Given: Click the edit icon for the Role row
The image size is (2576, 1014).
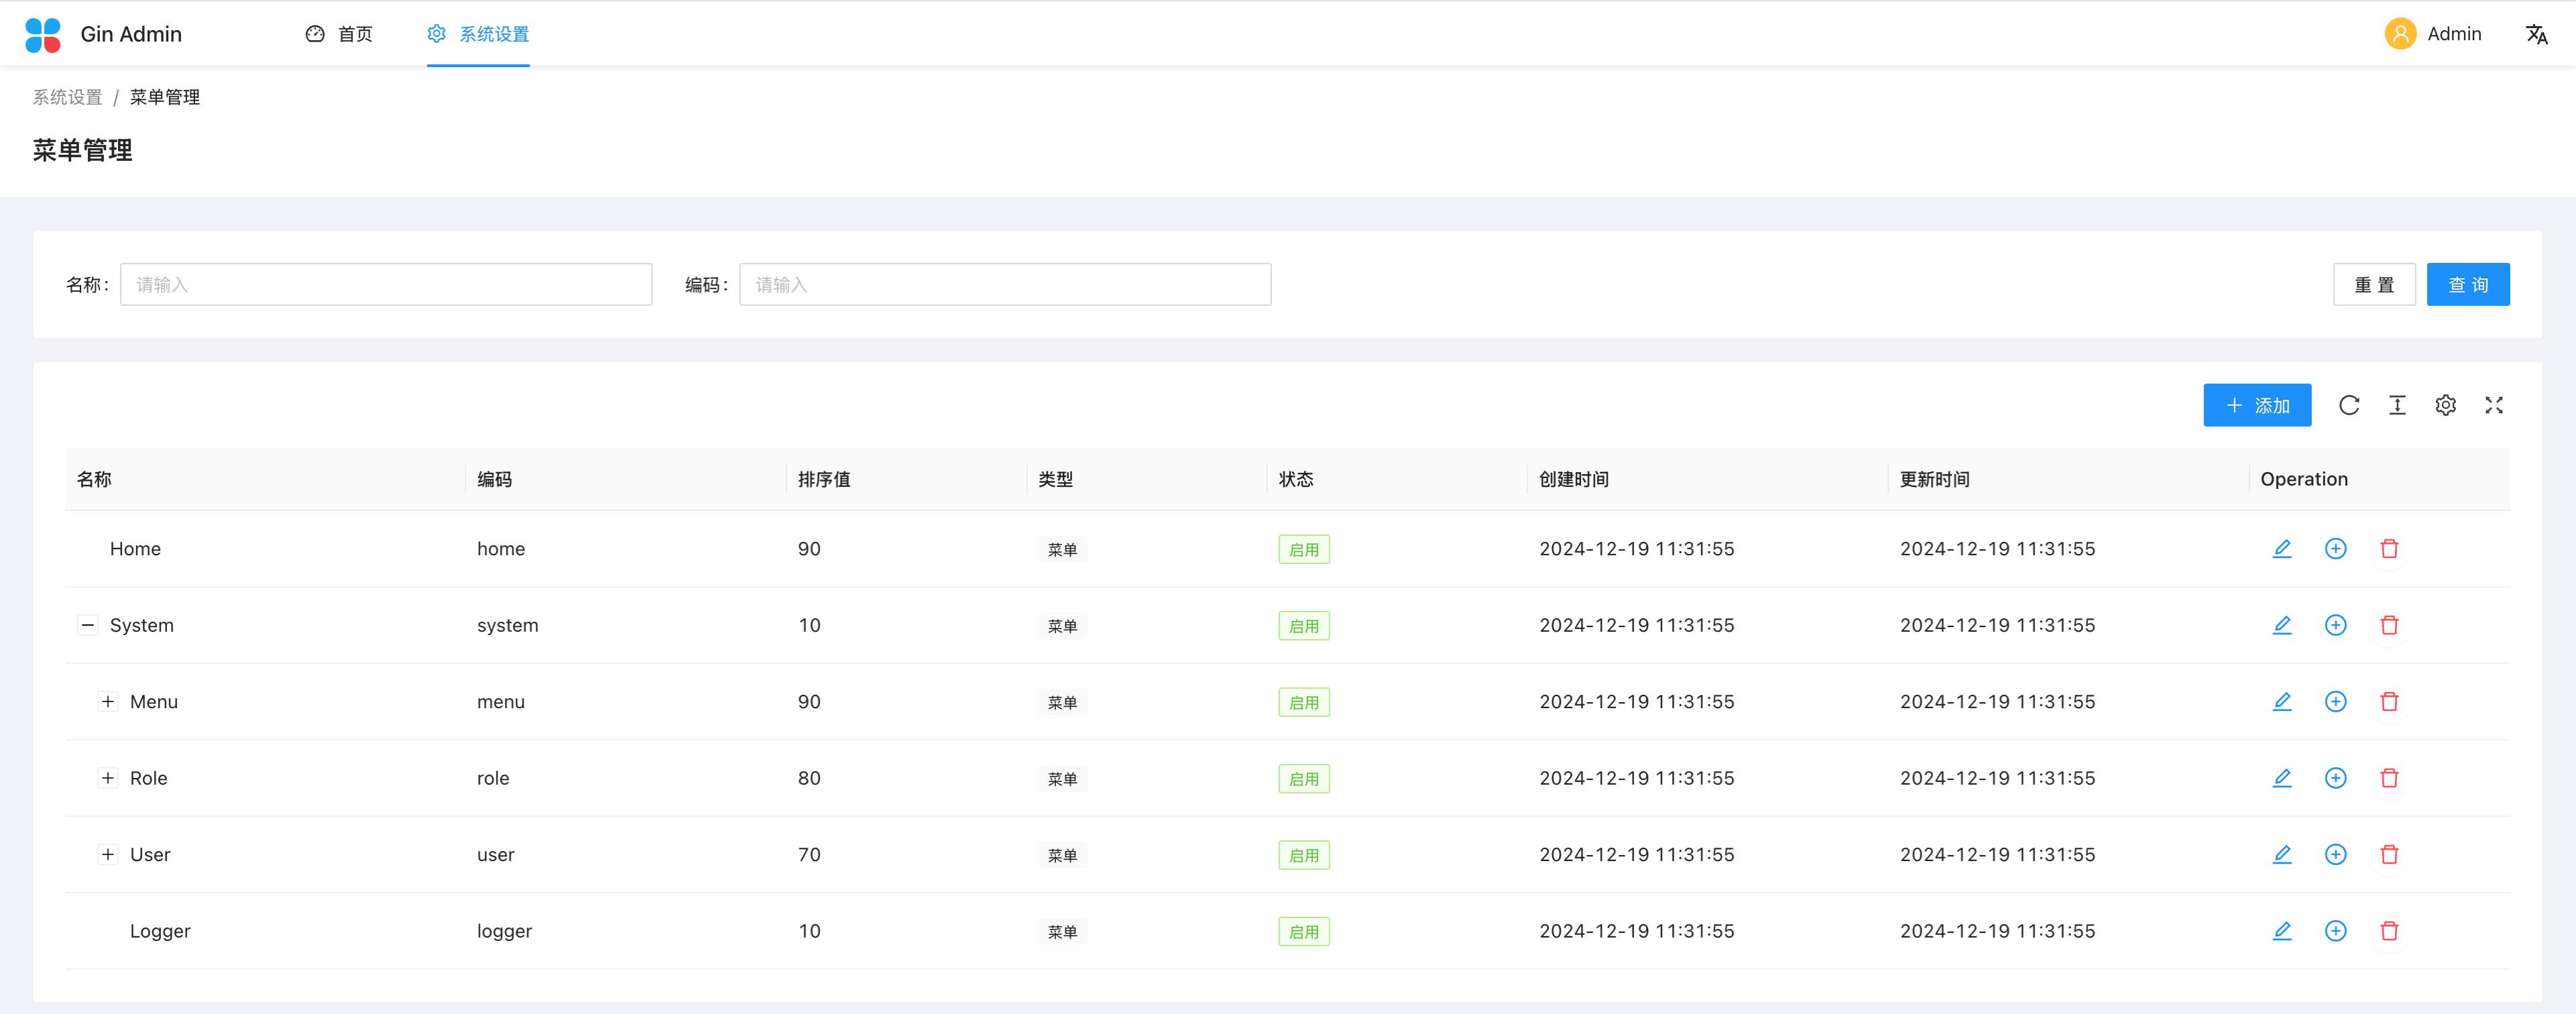Looking at the screenshot, I should click(2282, 778).
